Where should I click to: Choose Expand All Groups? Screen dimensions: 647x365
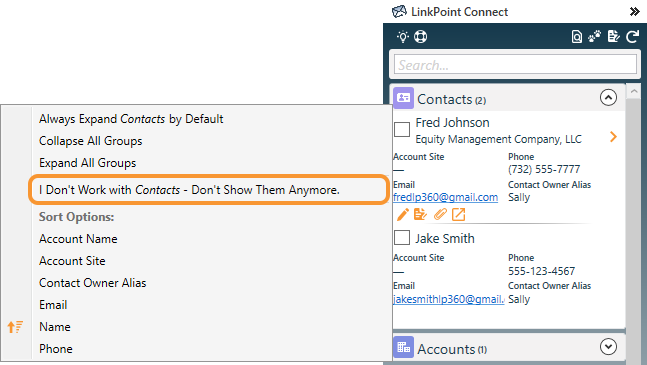click(x=87, y=163)
